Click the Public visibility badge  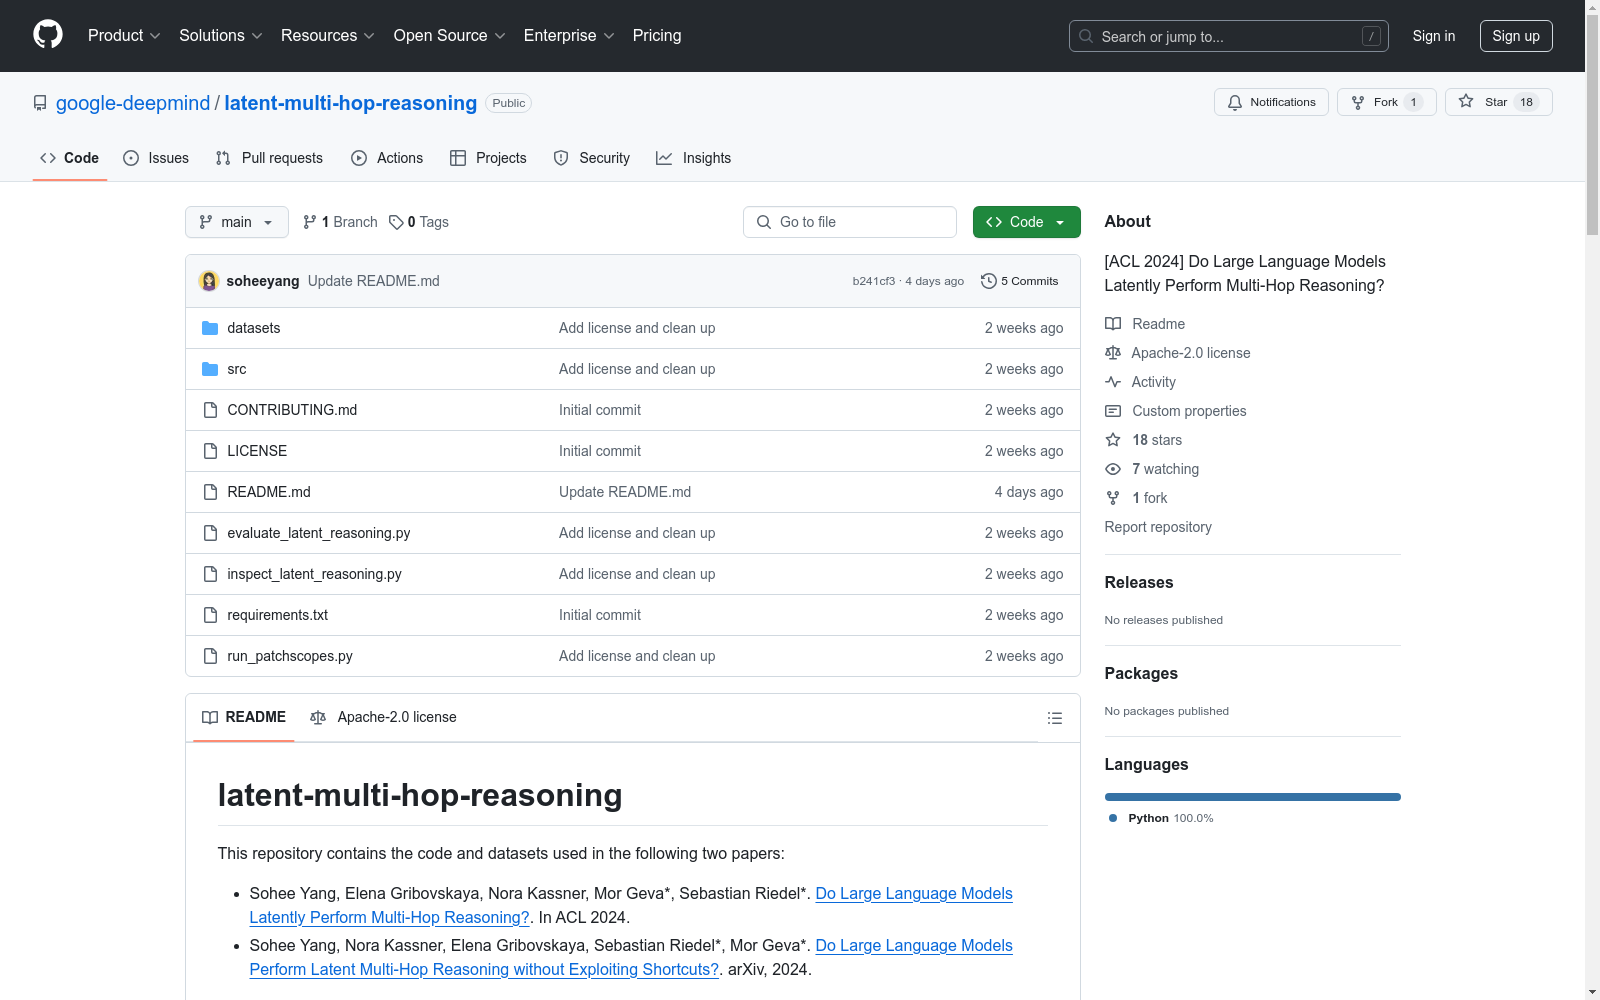tap(509, 103)
